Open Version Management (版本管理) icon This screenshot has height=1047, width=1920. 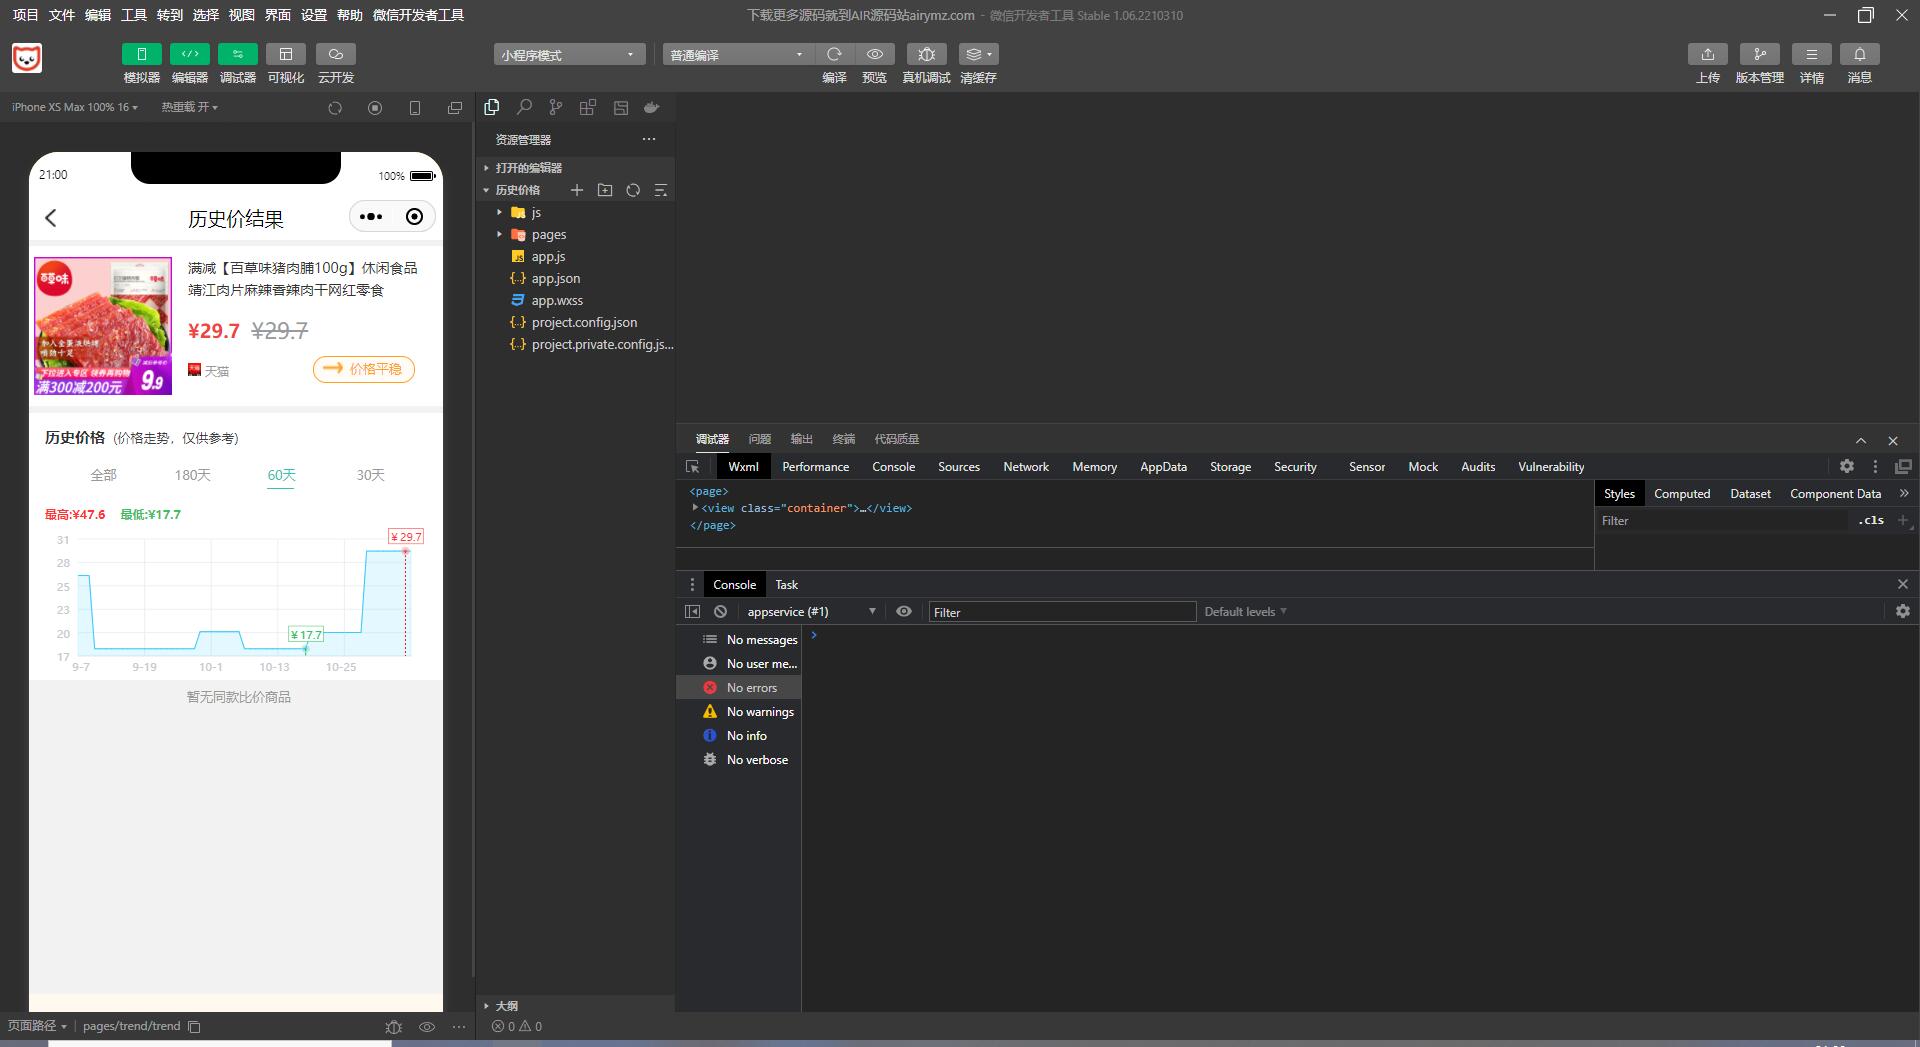1759,54
